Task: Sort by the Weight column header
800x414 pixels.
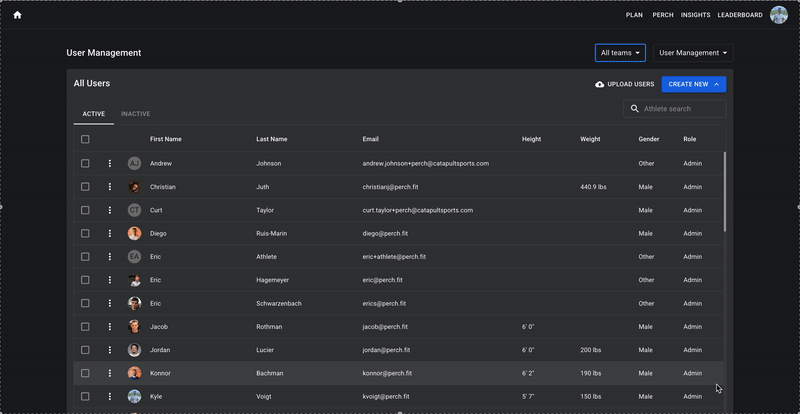Action: tap(590, 139)
